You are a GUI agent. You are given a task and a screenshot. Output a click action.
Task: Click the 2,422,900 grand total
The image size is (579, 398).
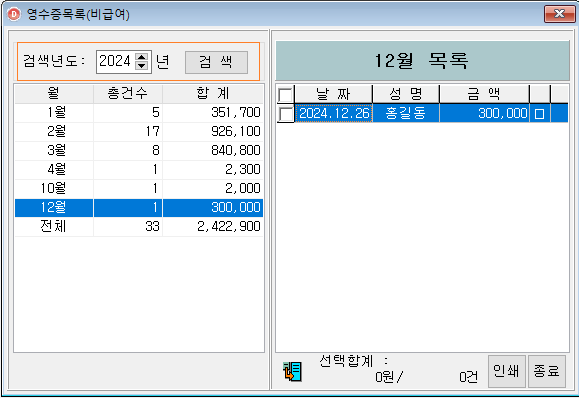(x=229, y=226)
